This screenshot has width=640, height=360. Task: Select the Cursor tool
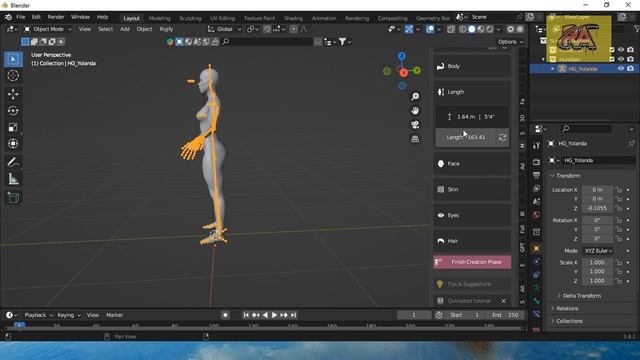point(13,76)
